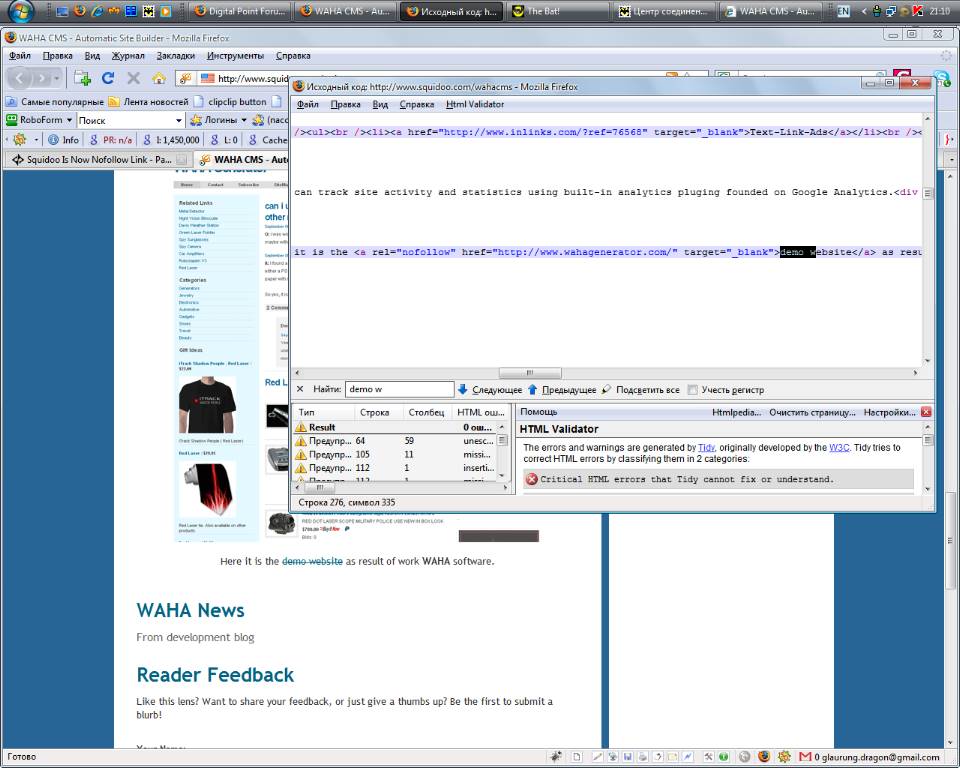960x768 pixels.
Task: Launch Firefox from the quick launch bar
Action: coord(80,10)
